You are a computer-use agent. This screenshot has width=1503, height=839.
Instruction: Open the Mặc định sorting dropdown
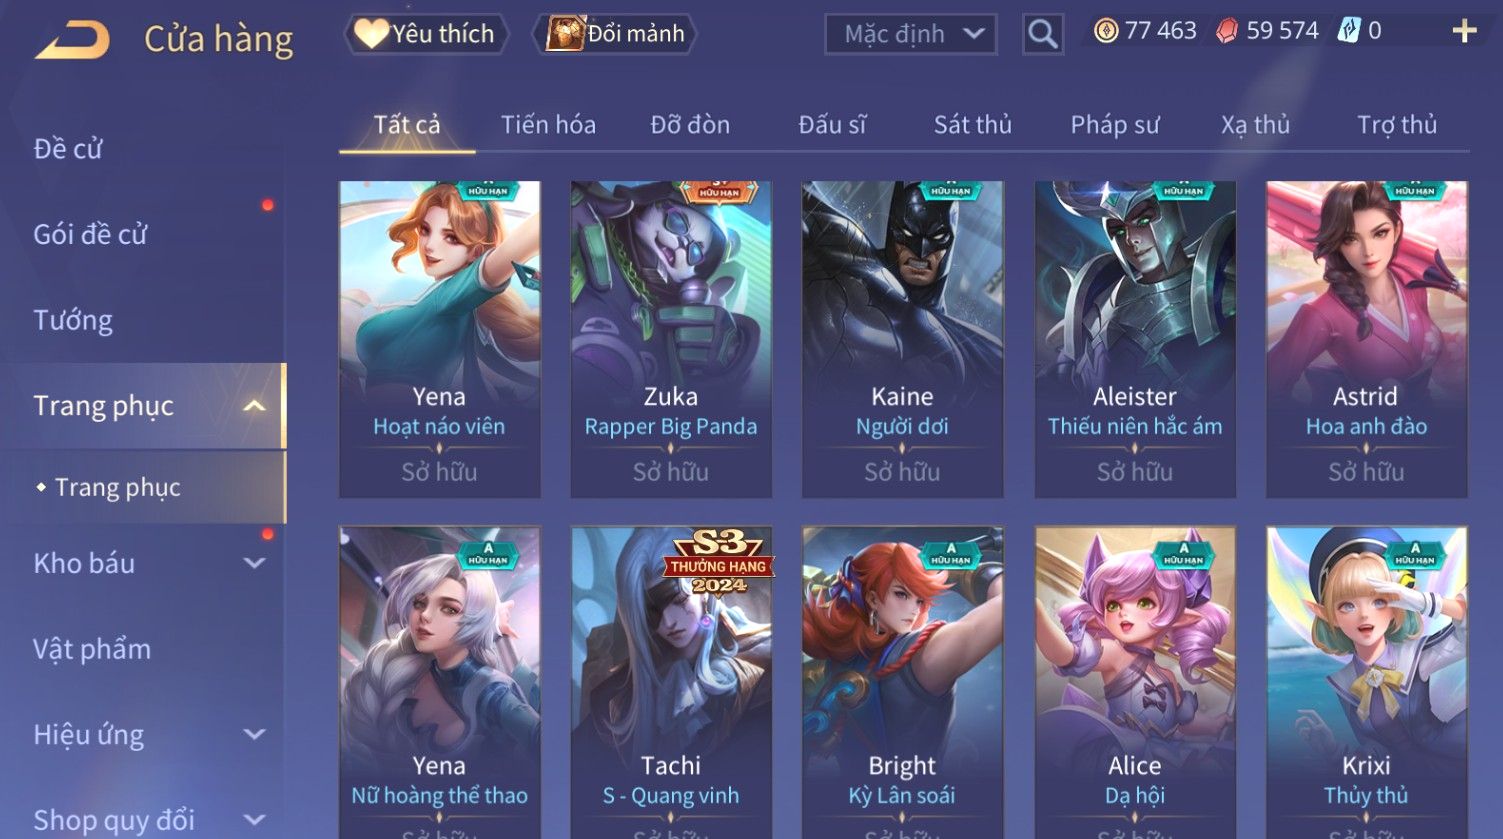point(910,34)
